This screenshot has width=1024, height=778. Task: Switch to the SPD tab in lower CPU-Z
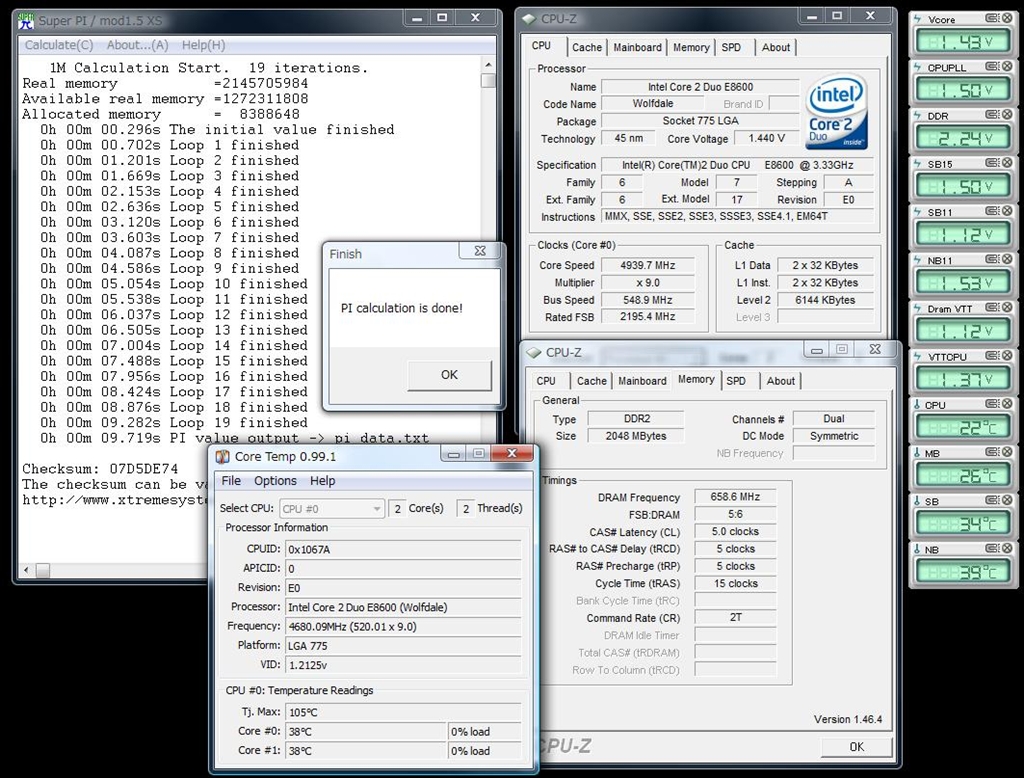tap(736, 381)
